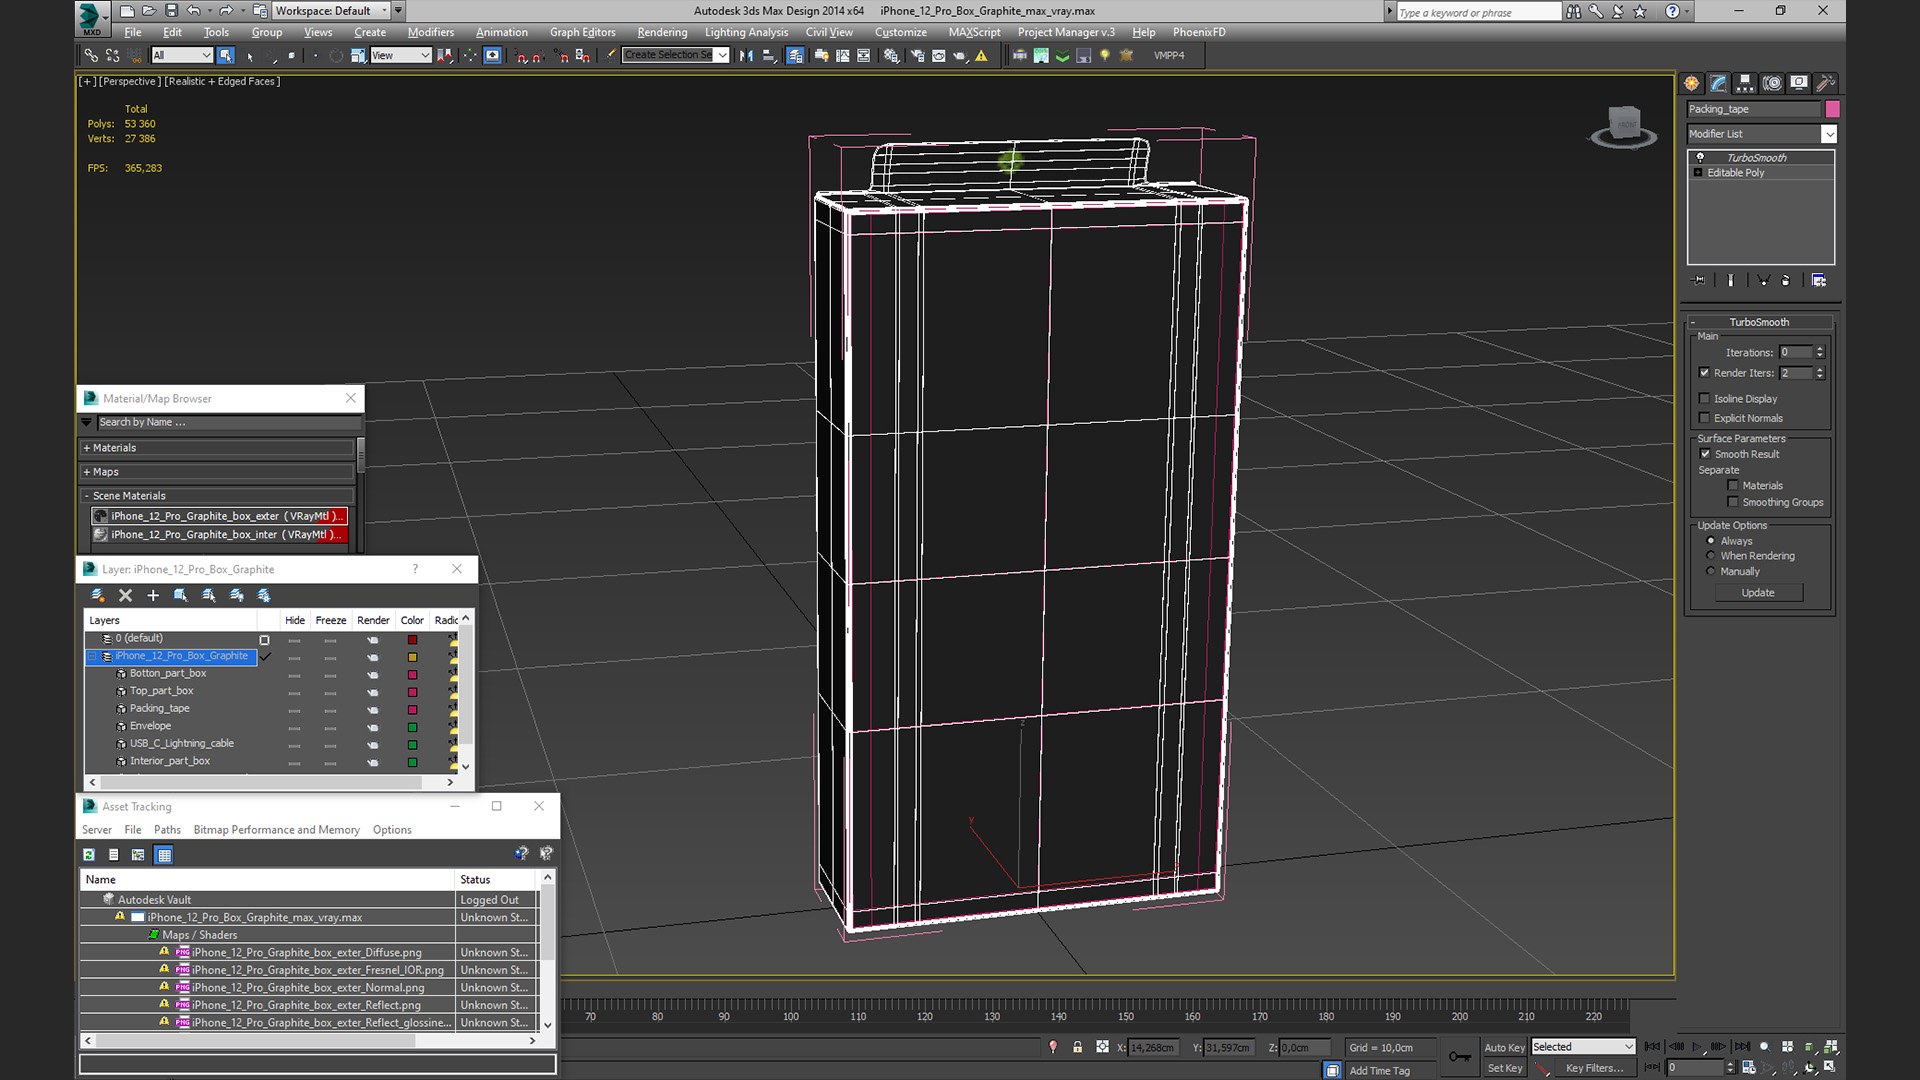Open the Modifier List dropdown
The height and width of the screenshot is (1080, 1920).
[1829, 134]
